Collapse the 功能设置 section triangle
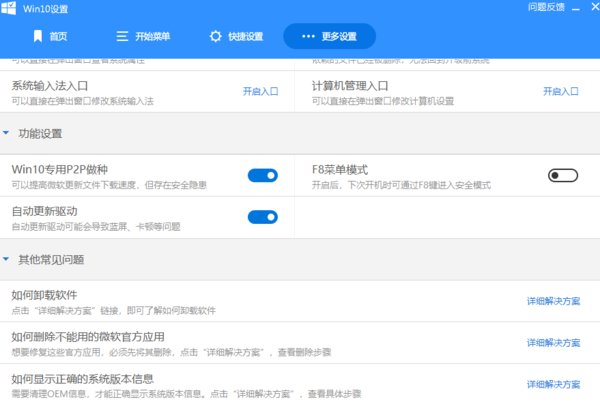Screen dimensions: 600x402 tap(7, 132)
